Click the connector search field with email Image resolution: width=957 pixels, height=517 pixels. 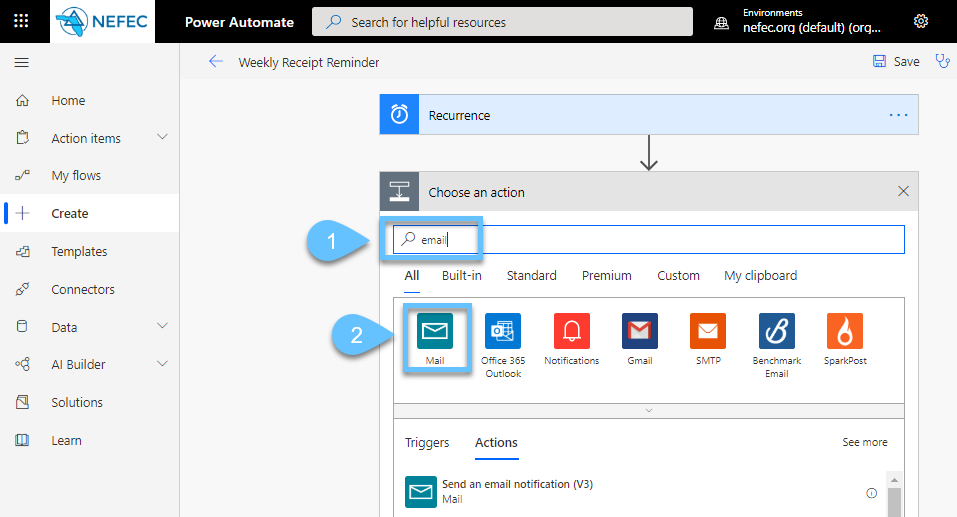[x=649, y=239]
